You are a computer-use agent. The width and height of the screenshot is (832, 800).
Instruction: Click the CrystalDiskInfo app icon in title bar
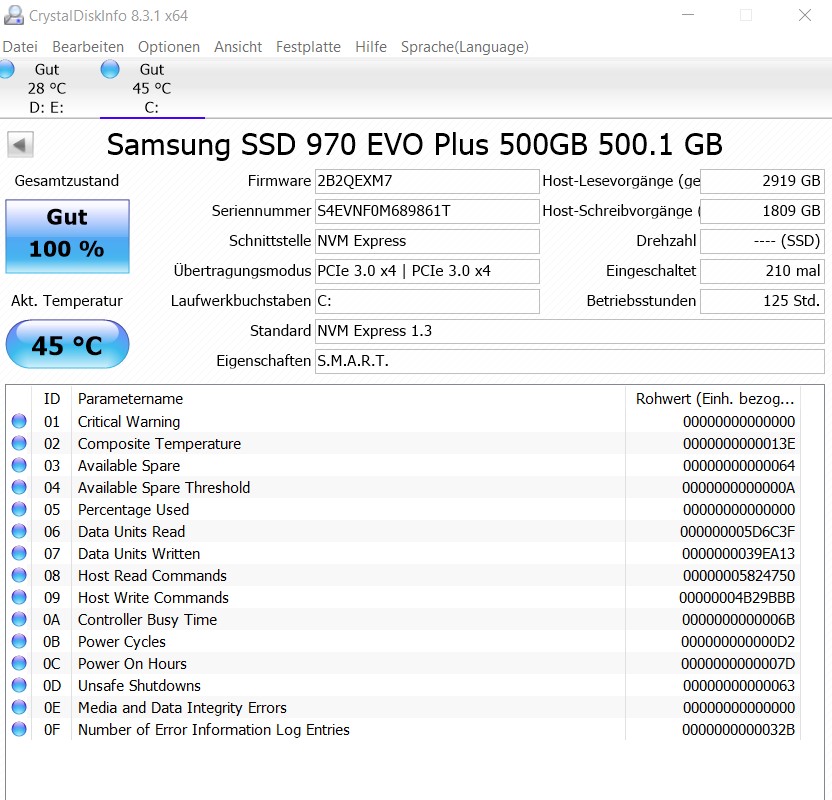[13, 15]
